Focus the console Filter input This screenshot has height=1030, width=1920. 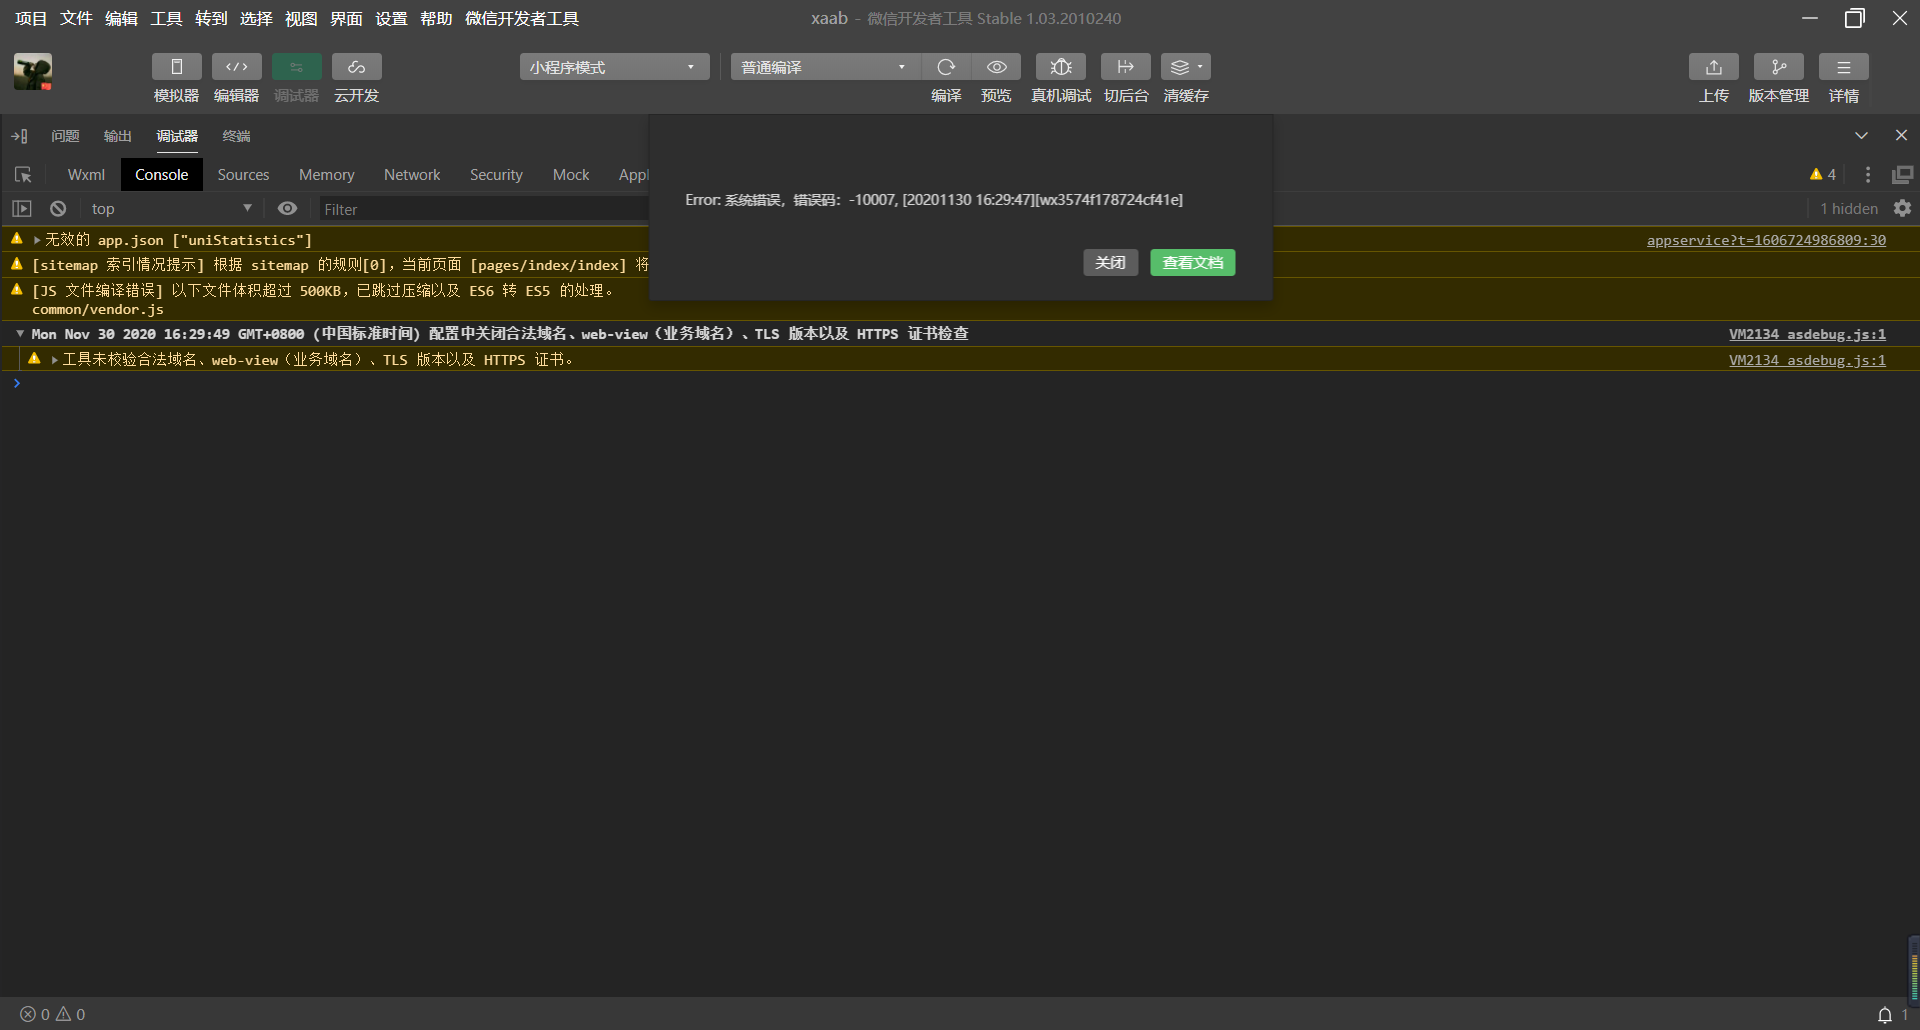point(485,209)
